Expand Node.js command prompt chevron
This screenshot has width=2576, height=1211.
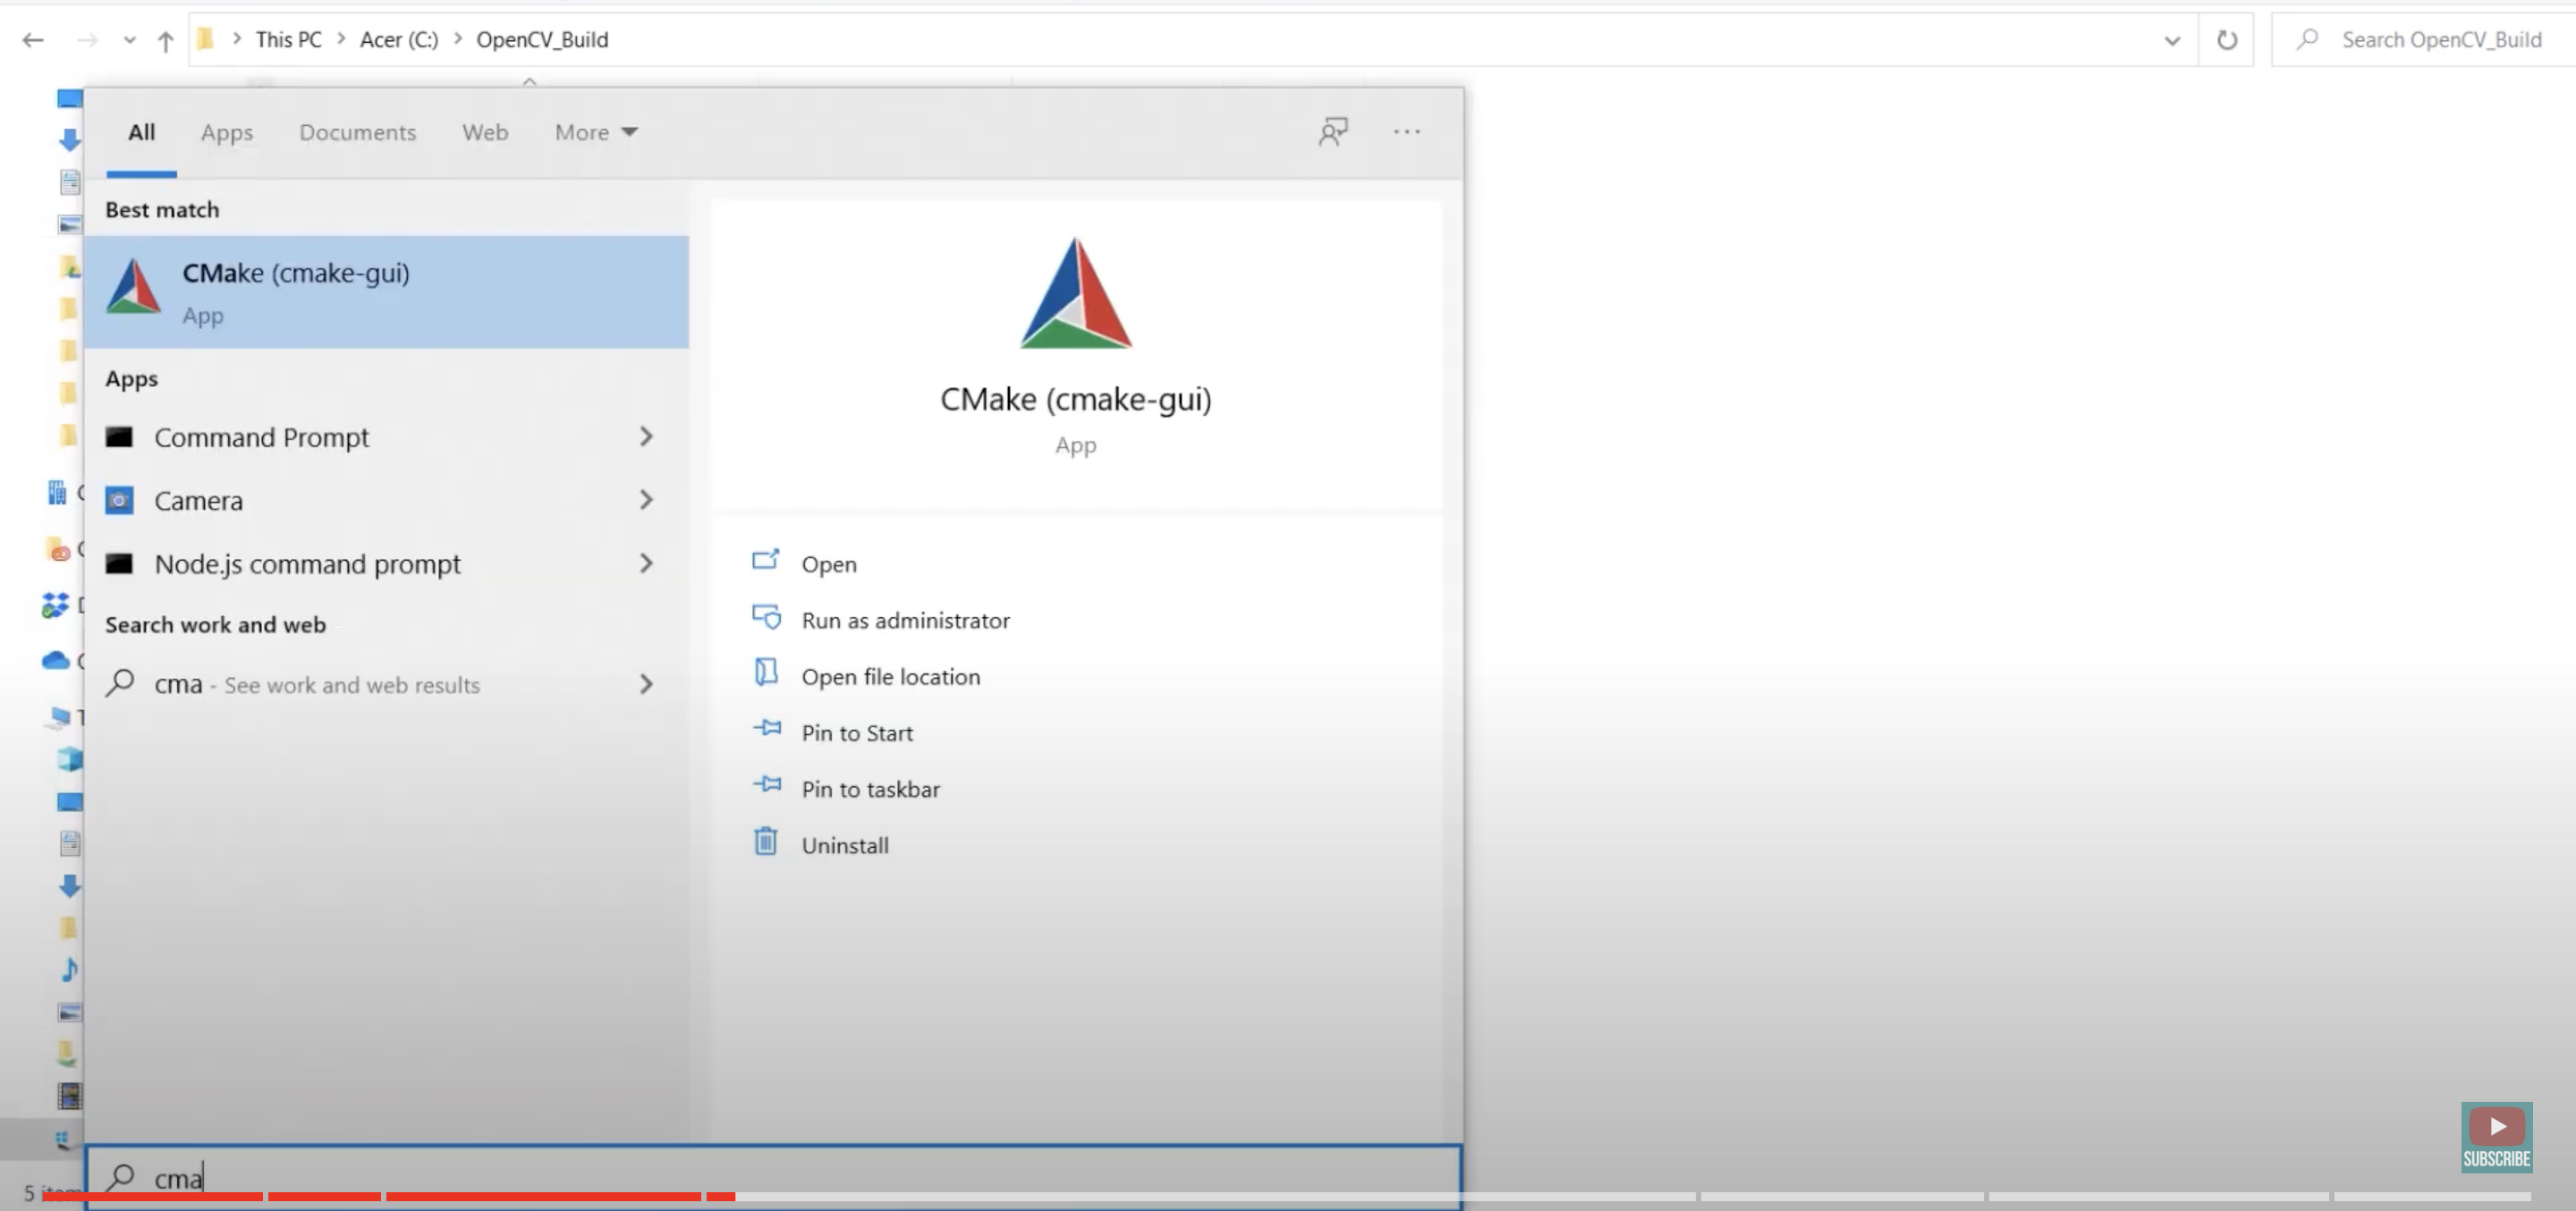point(646,564)
